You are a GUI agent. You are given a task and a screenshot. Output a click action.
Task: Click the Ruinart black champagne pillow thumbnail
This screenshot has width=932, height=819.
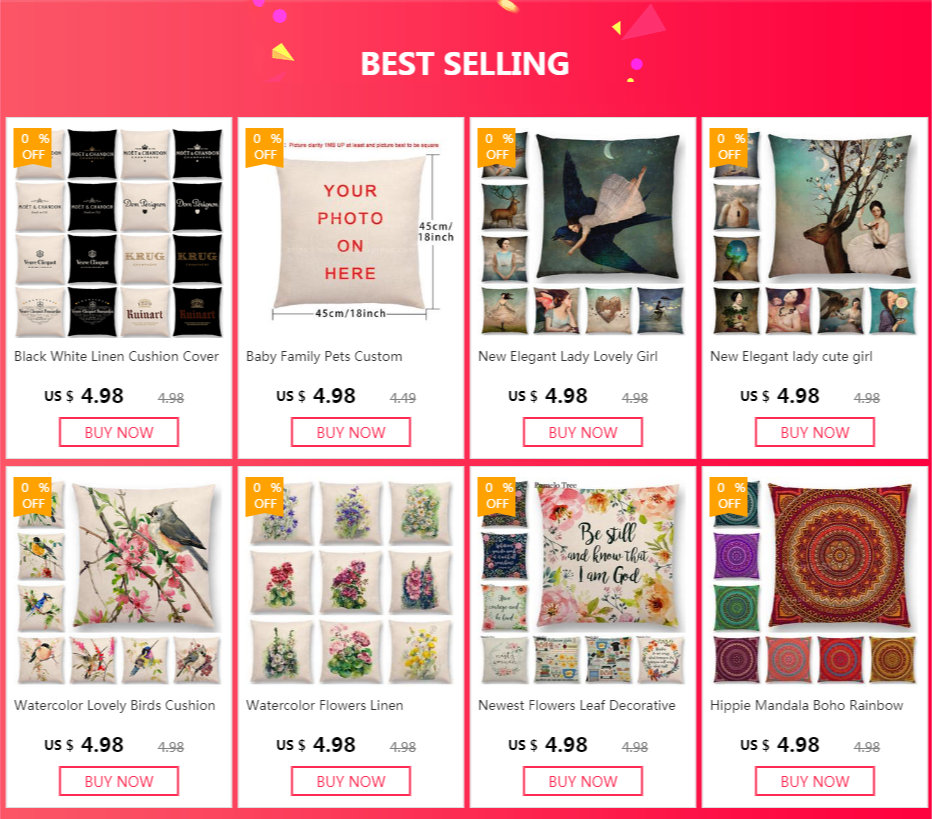197,313
